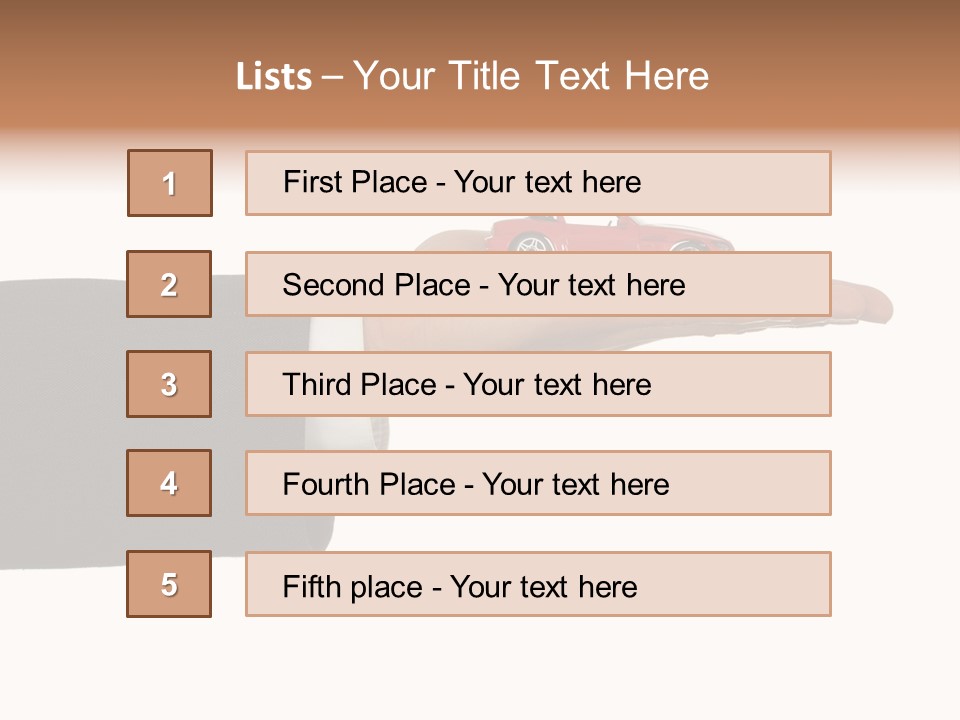
Task: Click the Second Place text box
Action: click(x=538, y=284)
